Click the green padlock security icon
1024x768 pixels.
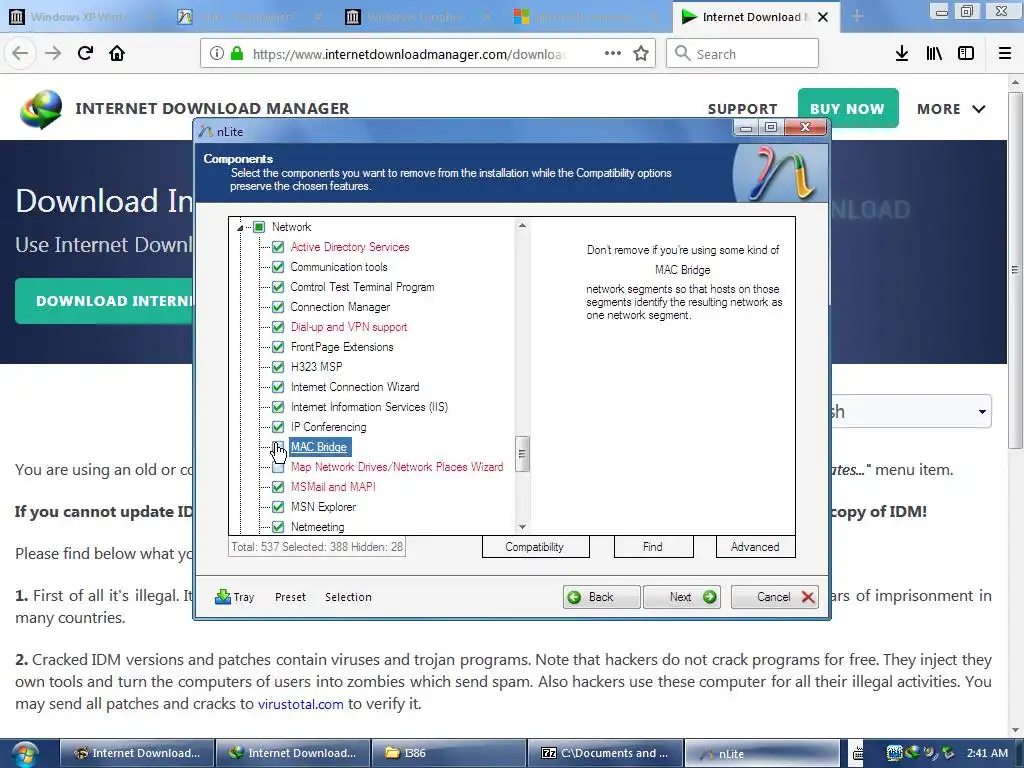point(237,54)
